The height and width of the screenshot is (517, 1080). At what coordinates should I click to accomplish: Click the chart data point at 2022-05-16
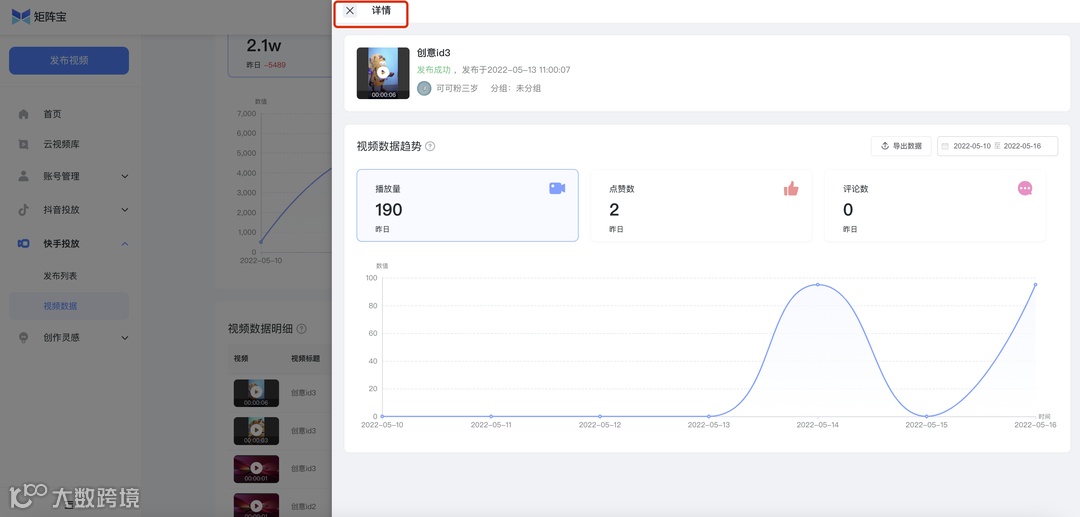[x=1035, y=284]
